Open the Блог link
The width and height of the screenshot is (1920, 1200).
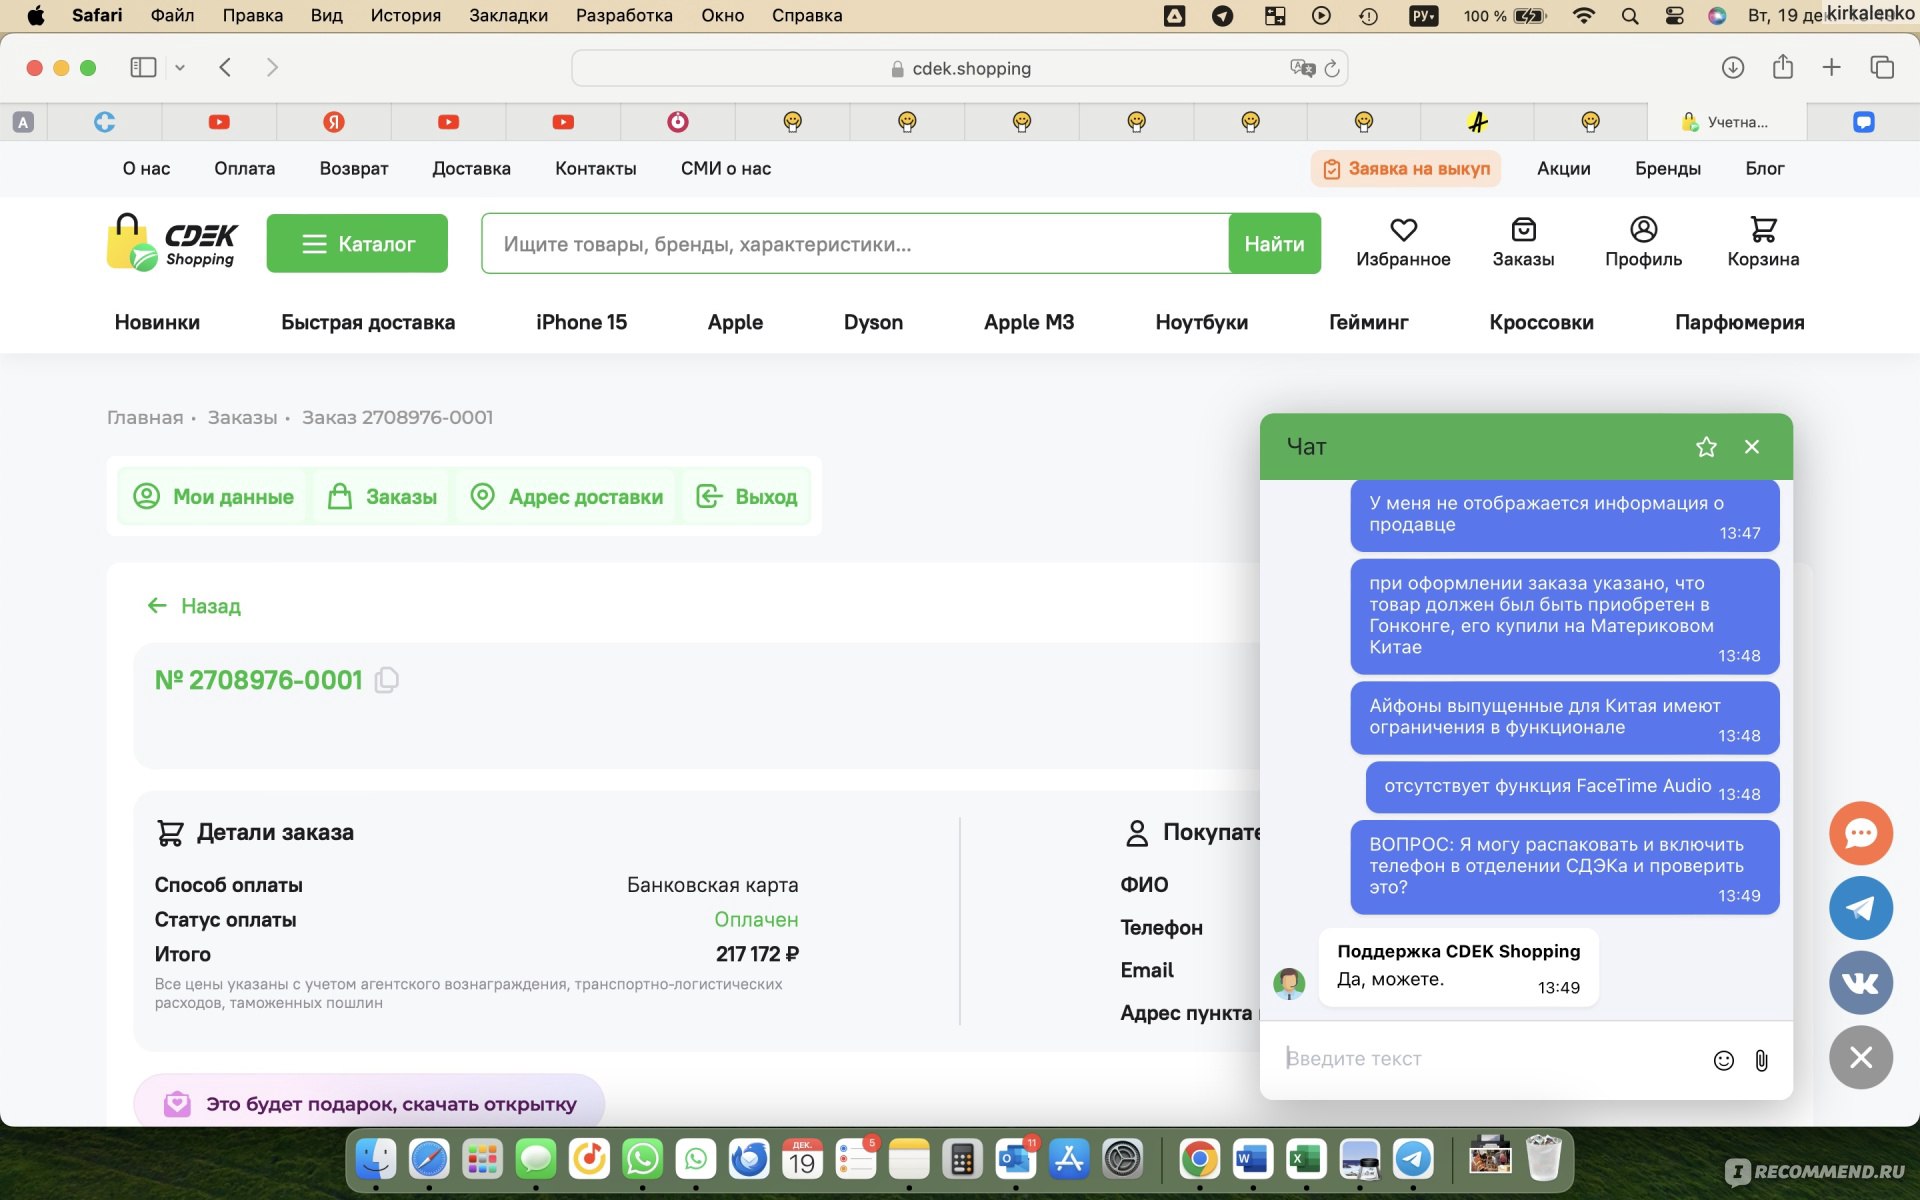pos(1764,169)
